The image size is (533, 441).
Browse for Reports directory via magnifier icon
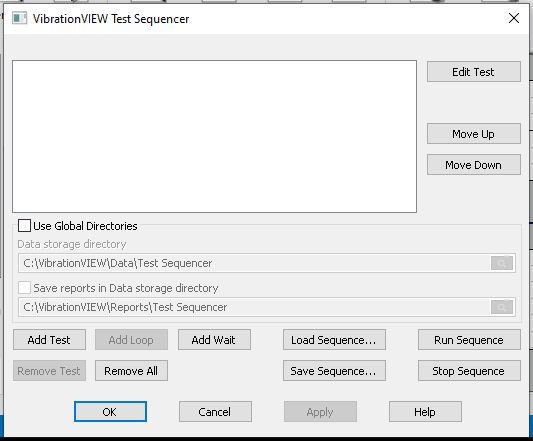coord(502,307)
